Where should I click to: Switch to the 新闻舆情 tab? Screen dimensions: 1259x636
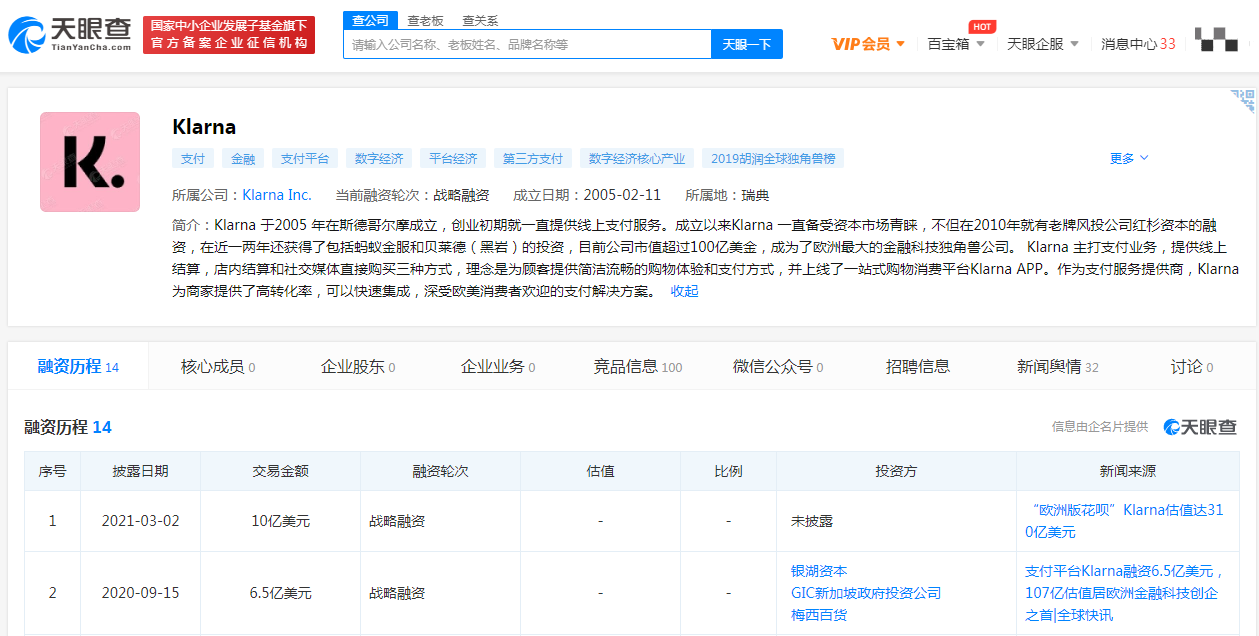(x=1058, y=366)
